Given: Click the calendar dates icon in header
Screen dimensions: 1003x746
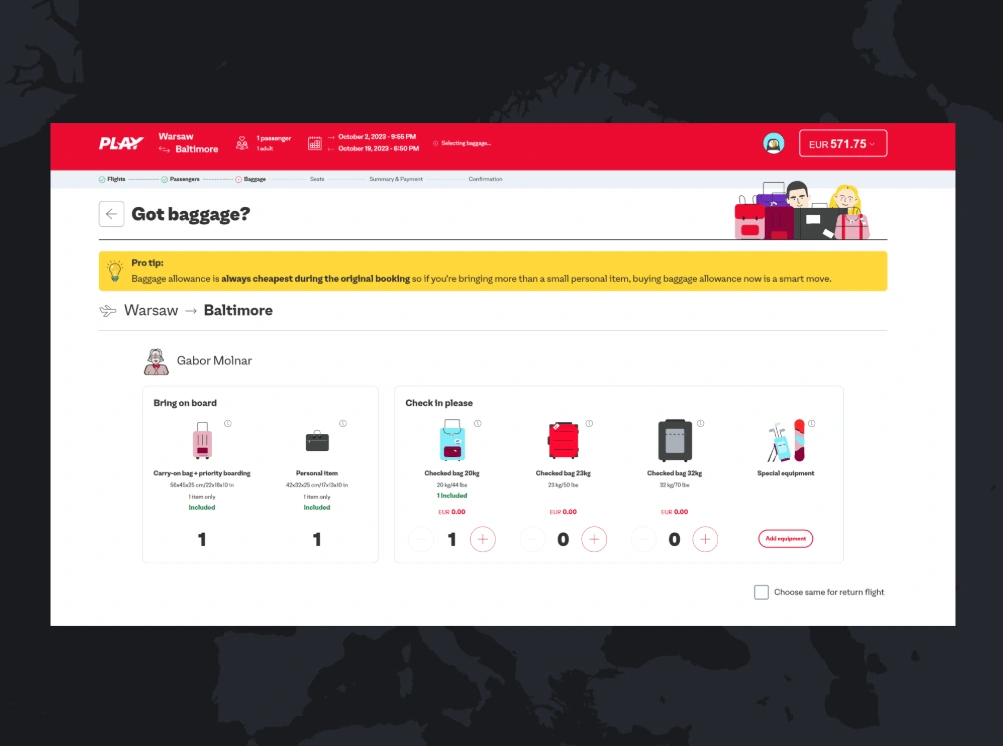Looking at the screenshot, I should click(315, 143).
